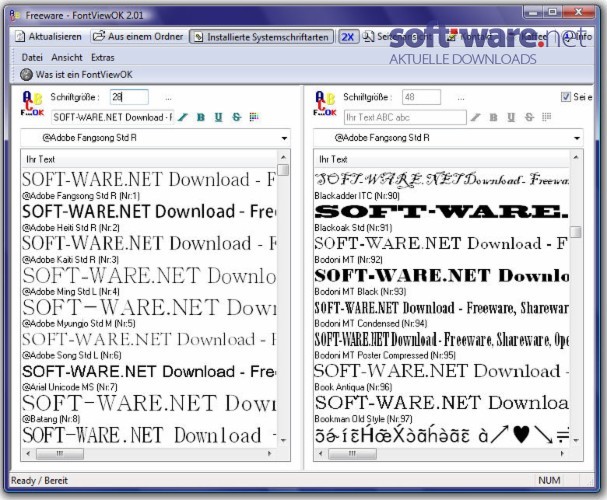Image resolution: width=607 pixels, height=500 pixels.
Task: Click the bold B icon in the right pane
Action: [493, 117]
